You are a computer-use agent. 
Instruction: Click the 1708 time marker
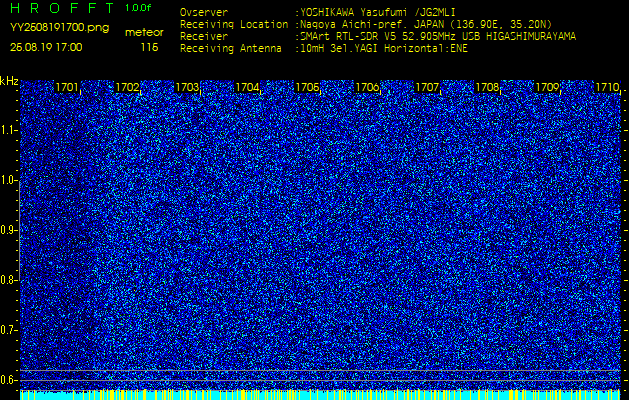tap(487, 87)
